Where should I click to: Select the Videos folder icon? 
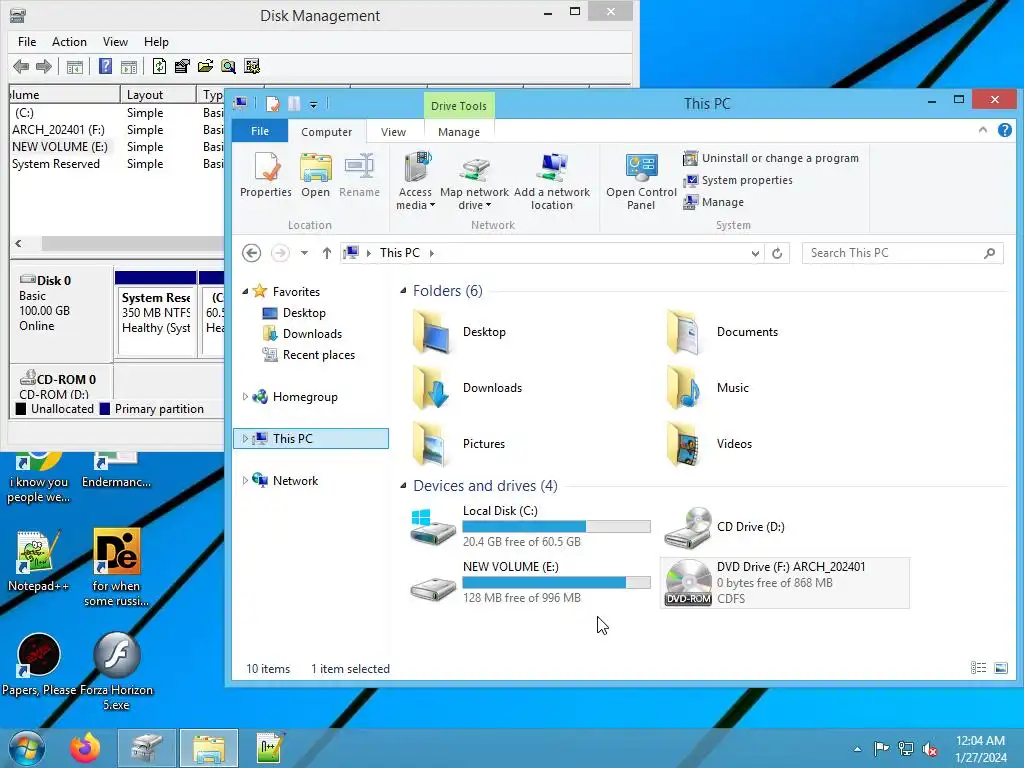(x=684, y=444)
